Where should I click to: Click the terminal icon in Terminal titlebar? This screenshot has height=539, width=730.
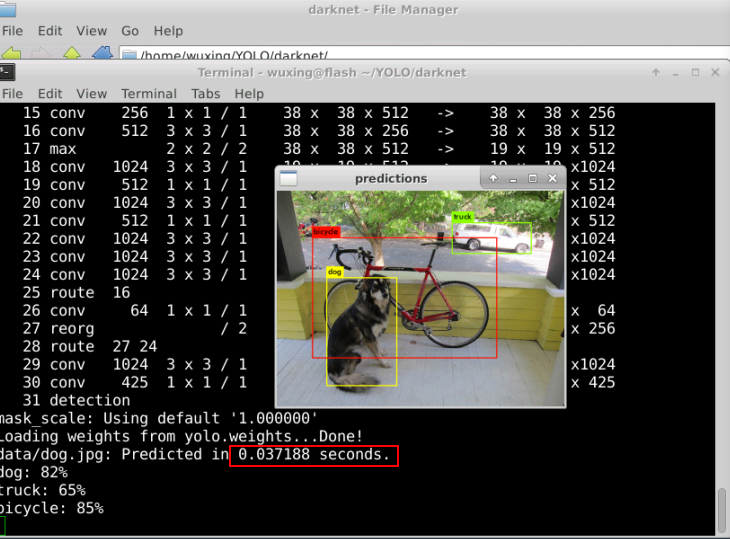[x=7, y=72]
